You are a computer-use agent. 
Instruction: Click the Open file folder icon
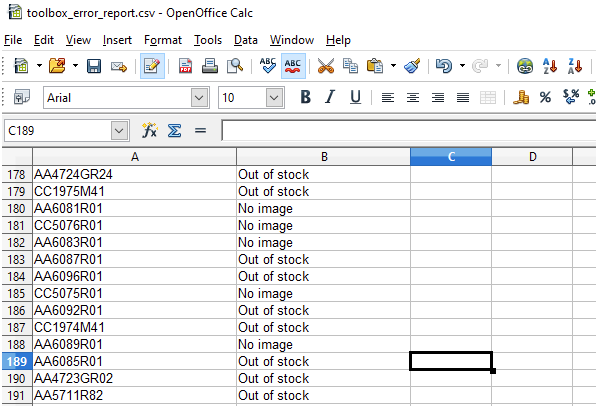[x=57, y=66]
